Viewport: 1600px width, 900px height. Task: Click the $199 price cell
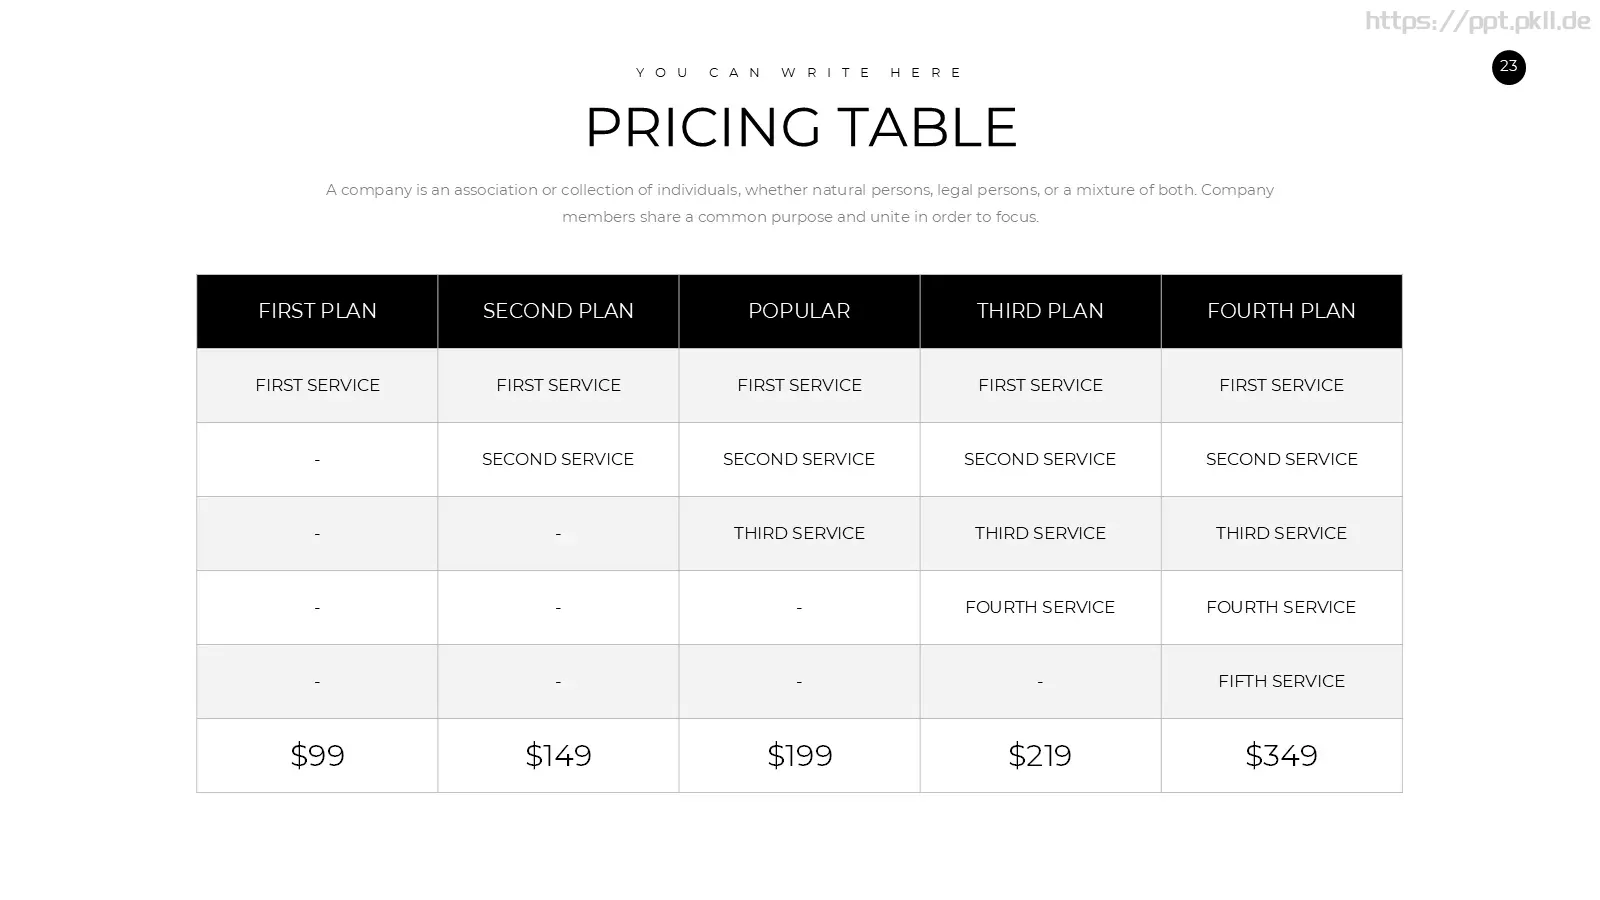click(799, 755)
